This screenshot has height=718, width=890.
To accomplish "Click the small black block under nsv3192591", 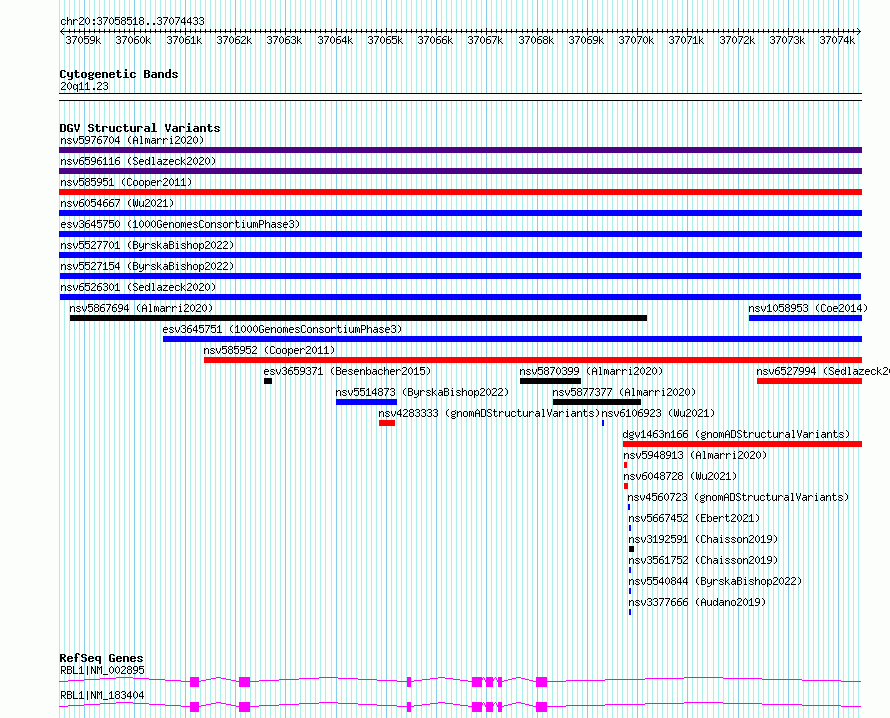I will 631,549.
